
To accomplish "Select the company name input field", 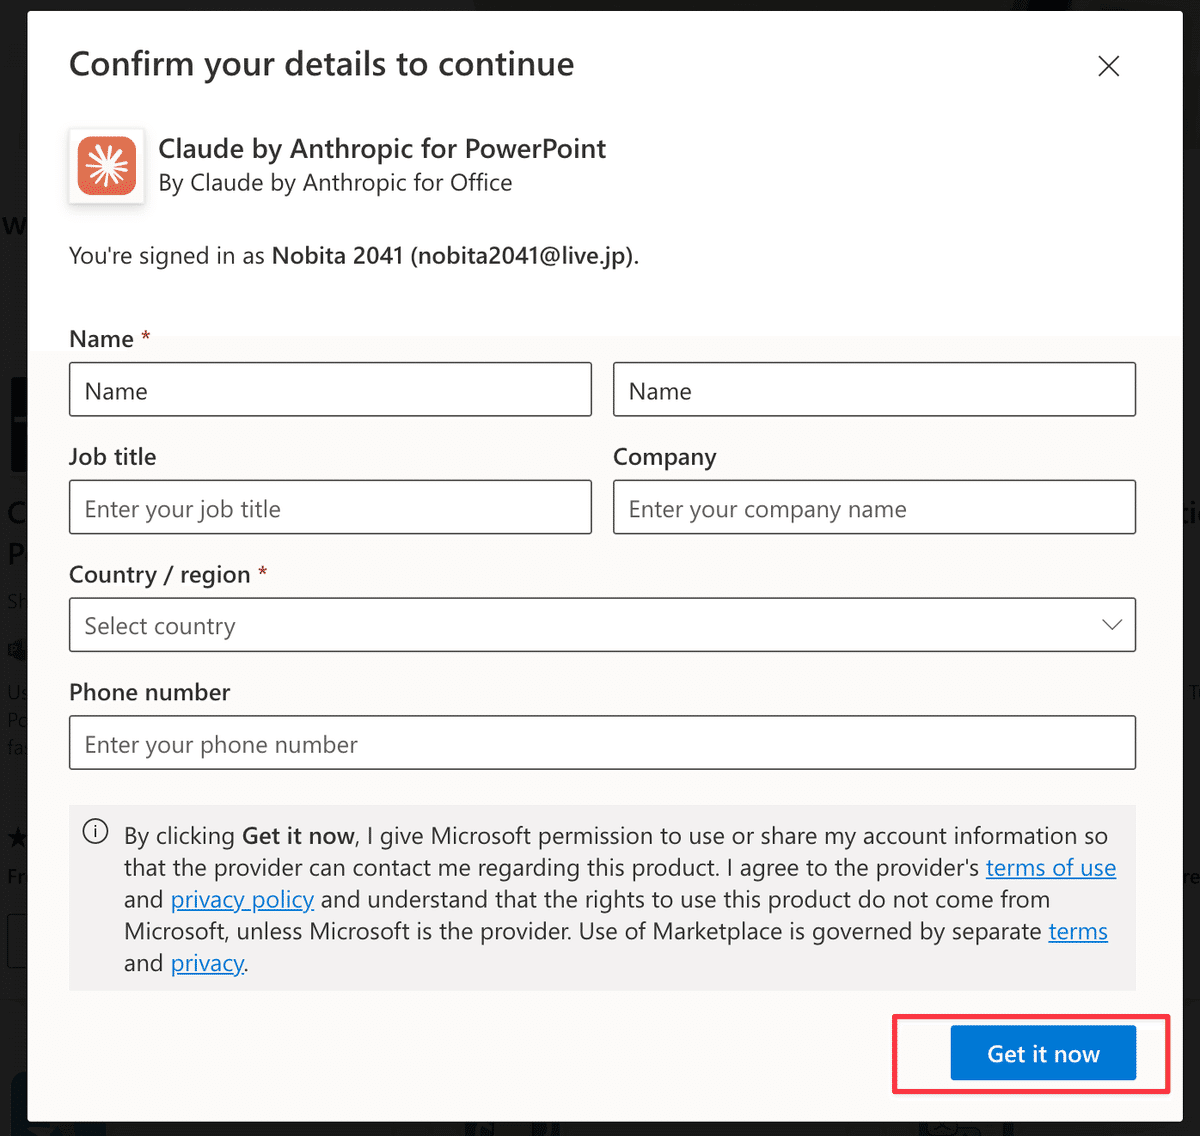I will coord(873,508).
